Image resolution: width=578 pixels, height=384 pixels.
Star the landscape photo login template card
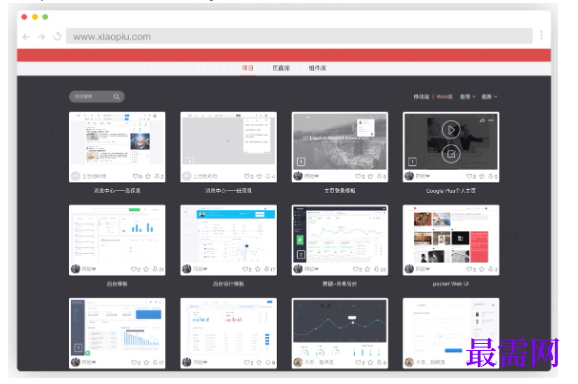pyautogui.click(x=370, y=177)
